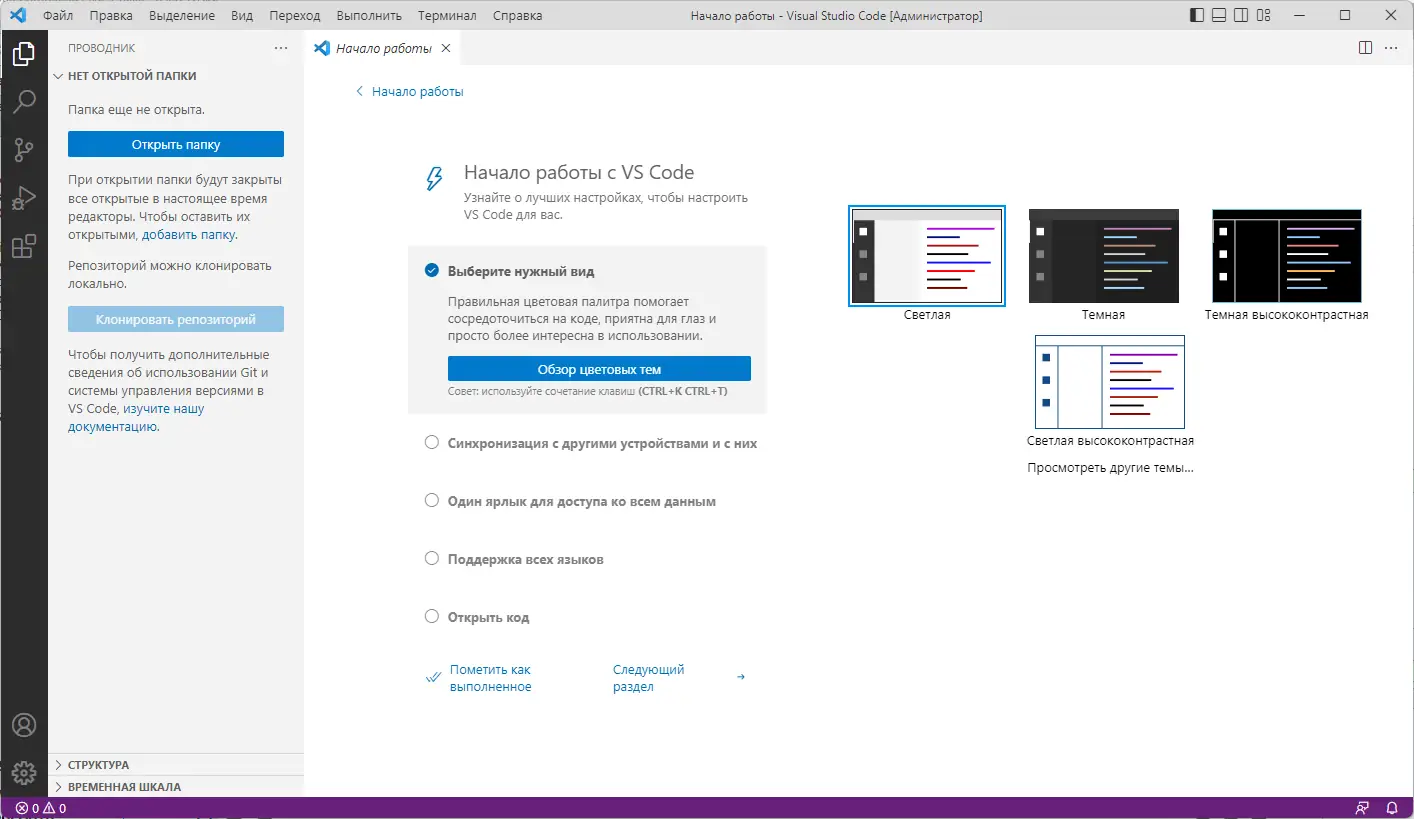Image resolution: width=1414 pixels, height=819 pixels.
Task: Open the Accounts icon in activity bar
Action: pos(24,725)
